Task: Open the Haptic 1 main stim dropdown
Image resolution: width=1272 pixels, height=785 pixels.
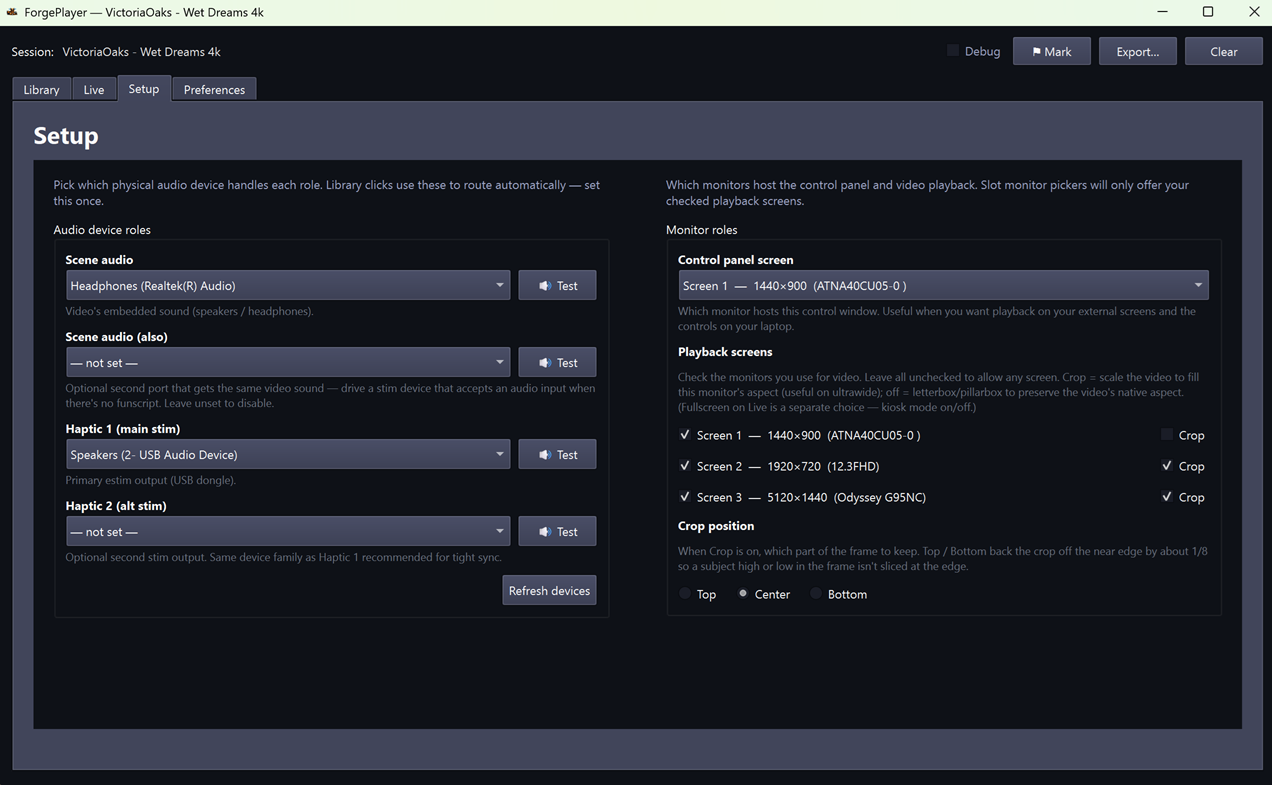Action: [x=288, y=454]
